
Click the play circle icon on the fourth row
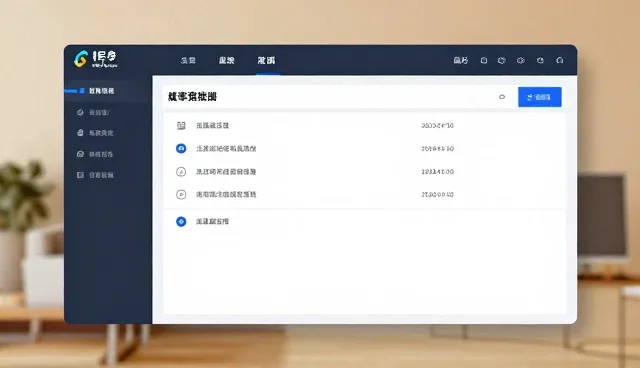[x=181, y=195]
